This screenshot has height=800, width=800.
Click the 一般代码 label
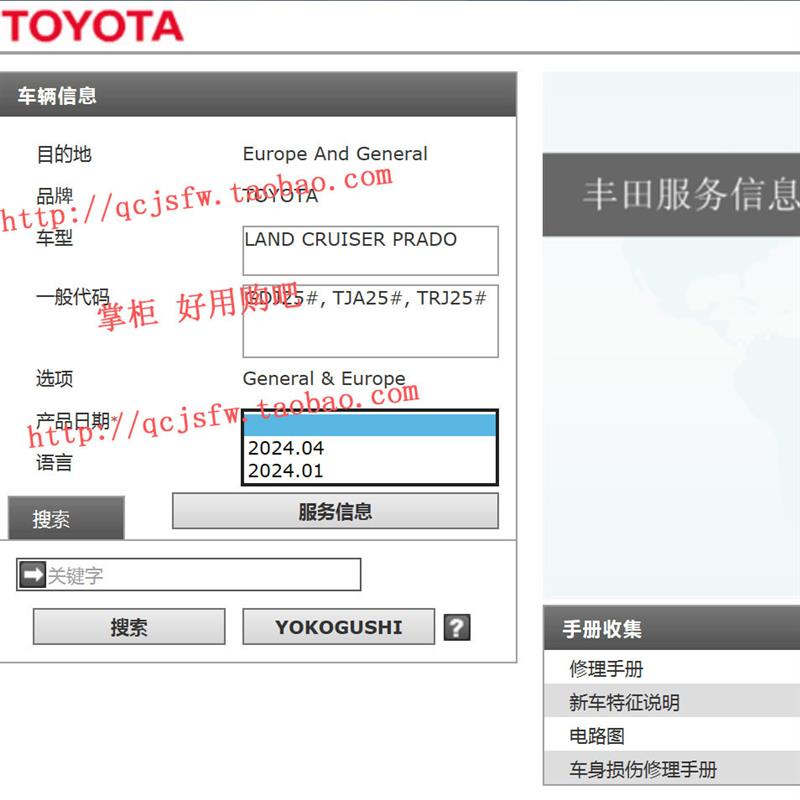coord(72,296)
